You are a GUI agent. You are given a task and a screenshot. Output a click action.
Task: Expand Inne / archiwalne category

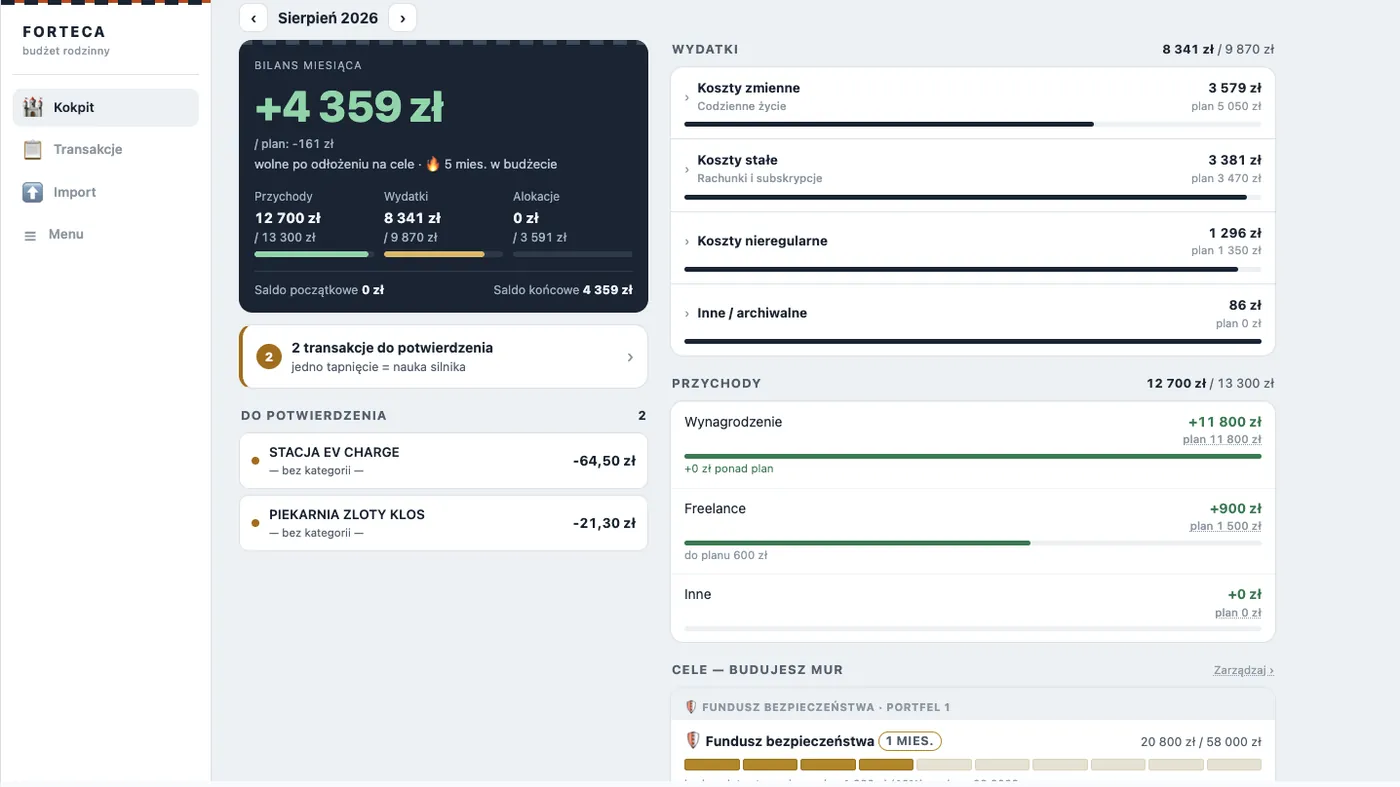click(x=687, y=313)
